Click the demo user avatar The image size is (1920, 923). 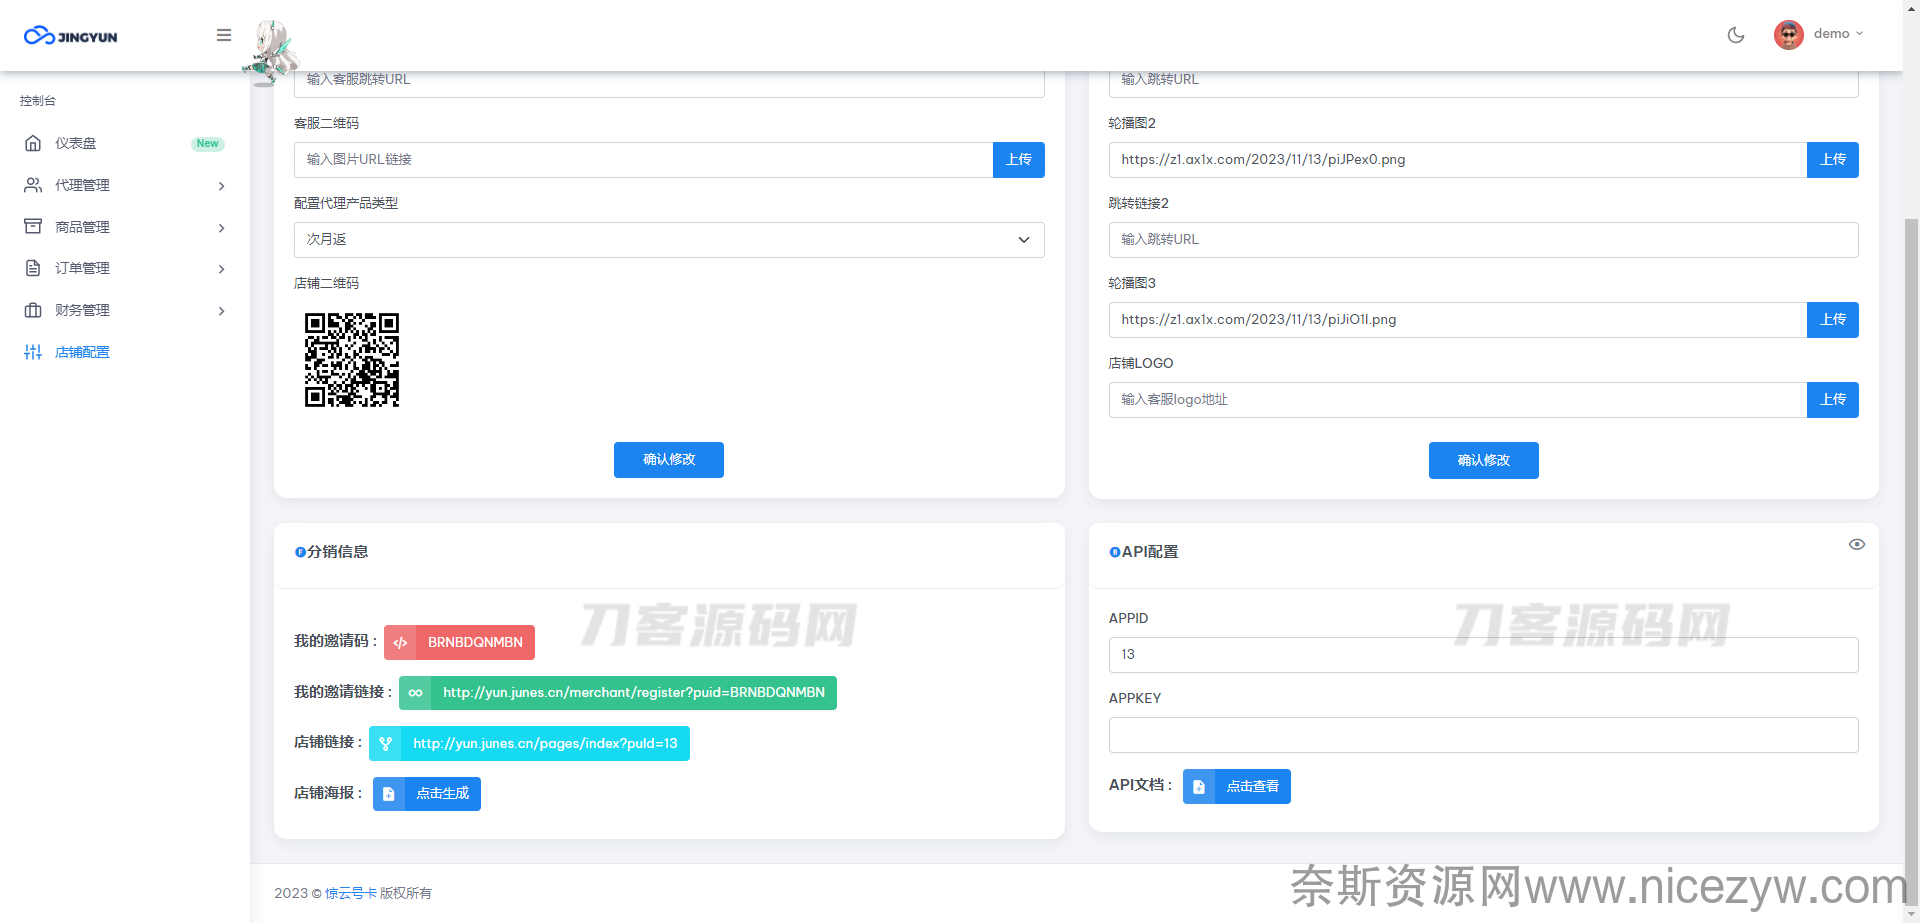(x=1788, y=34)
